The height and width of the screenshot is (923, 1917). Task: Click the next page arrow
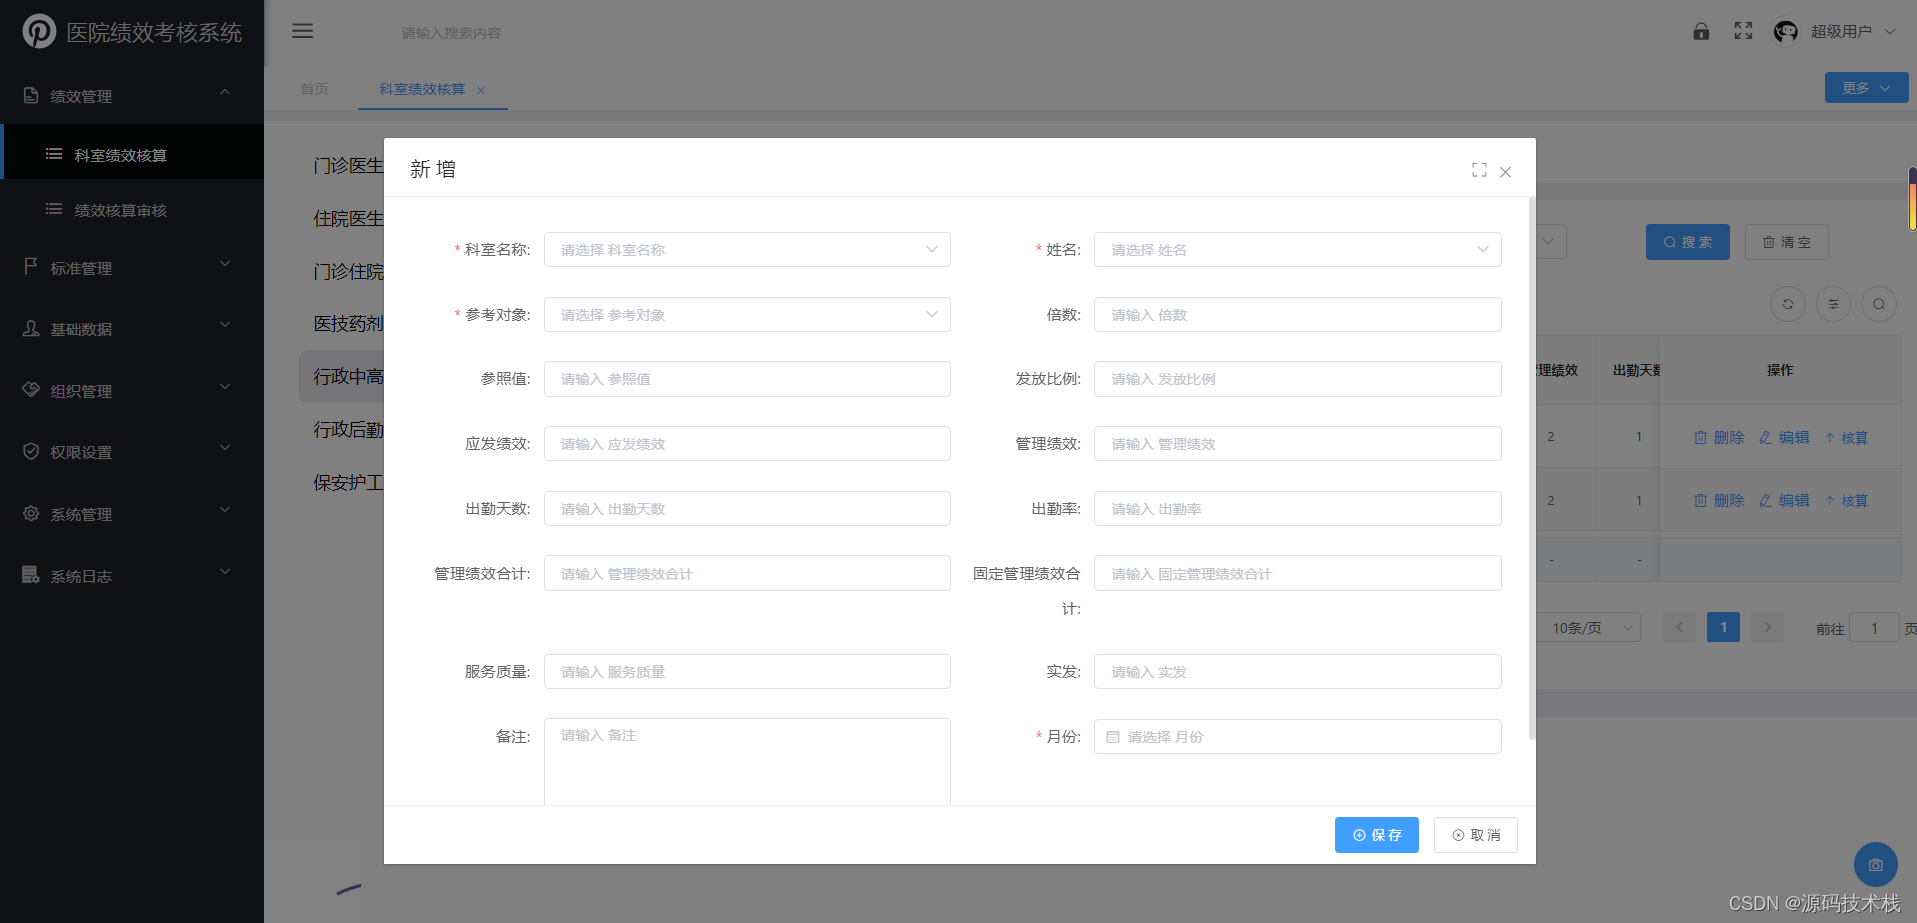pyautogui.click(x=1767, y=627)
